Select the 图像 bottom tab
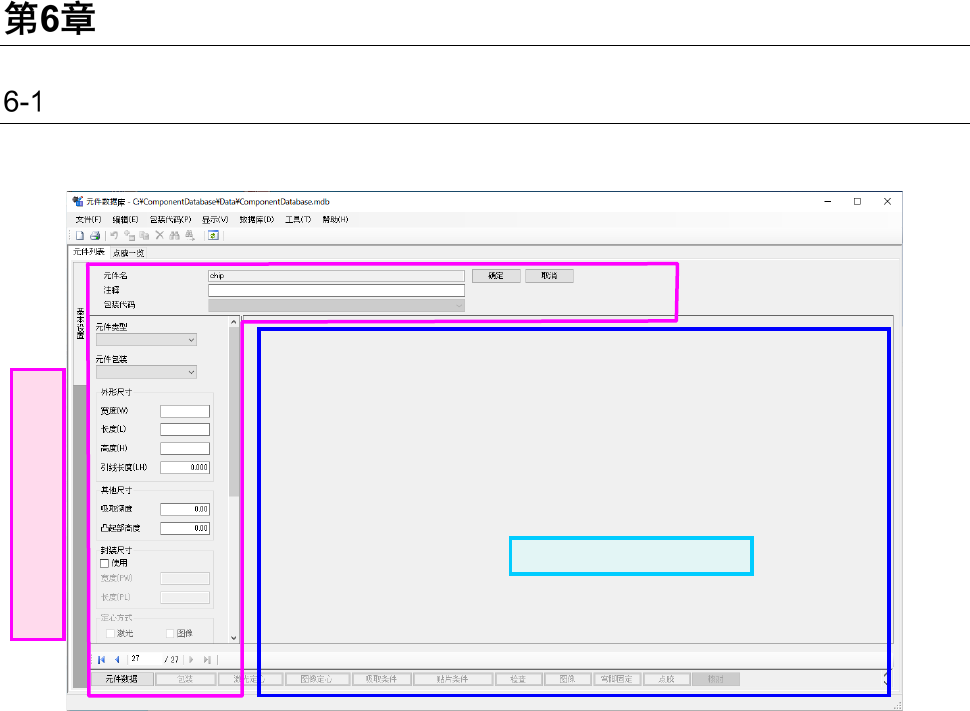The width and height of the screenshot is (970, 711). coord(567,679)
